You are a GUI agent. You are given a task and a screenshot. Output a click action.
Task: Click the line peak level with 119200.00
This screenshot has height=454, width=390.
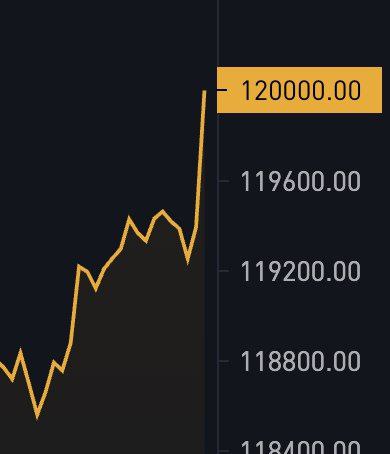[79, 266]
